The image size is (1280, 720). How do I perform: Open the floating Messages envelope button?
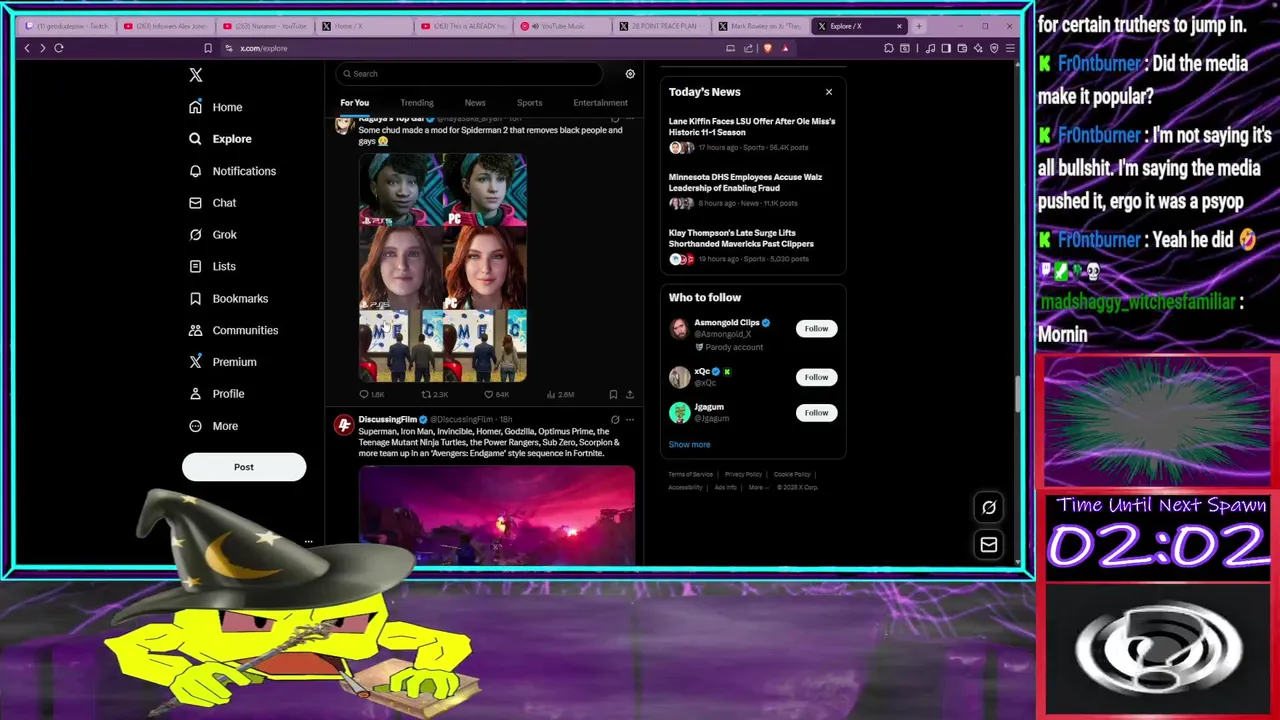tap(989, 545)
